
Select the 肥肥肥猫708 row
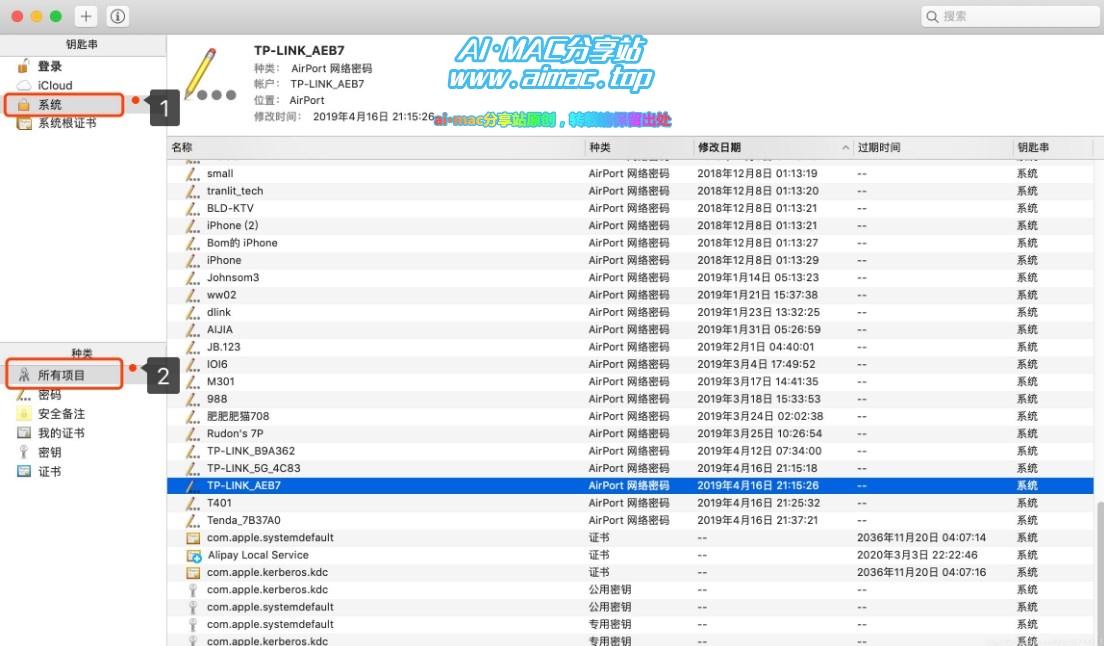click(x=630, y=416)
